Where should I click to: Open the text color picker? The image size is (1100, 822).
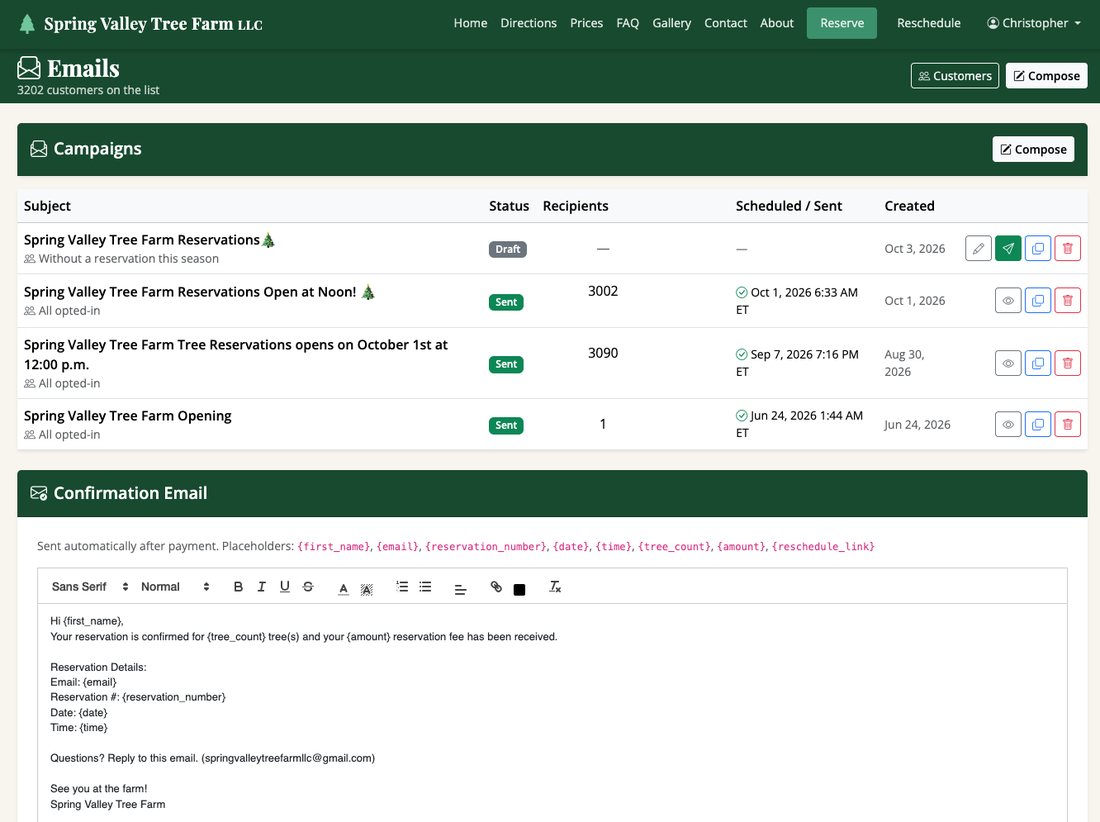click(x=343, y=588)
